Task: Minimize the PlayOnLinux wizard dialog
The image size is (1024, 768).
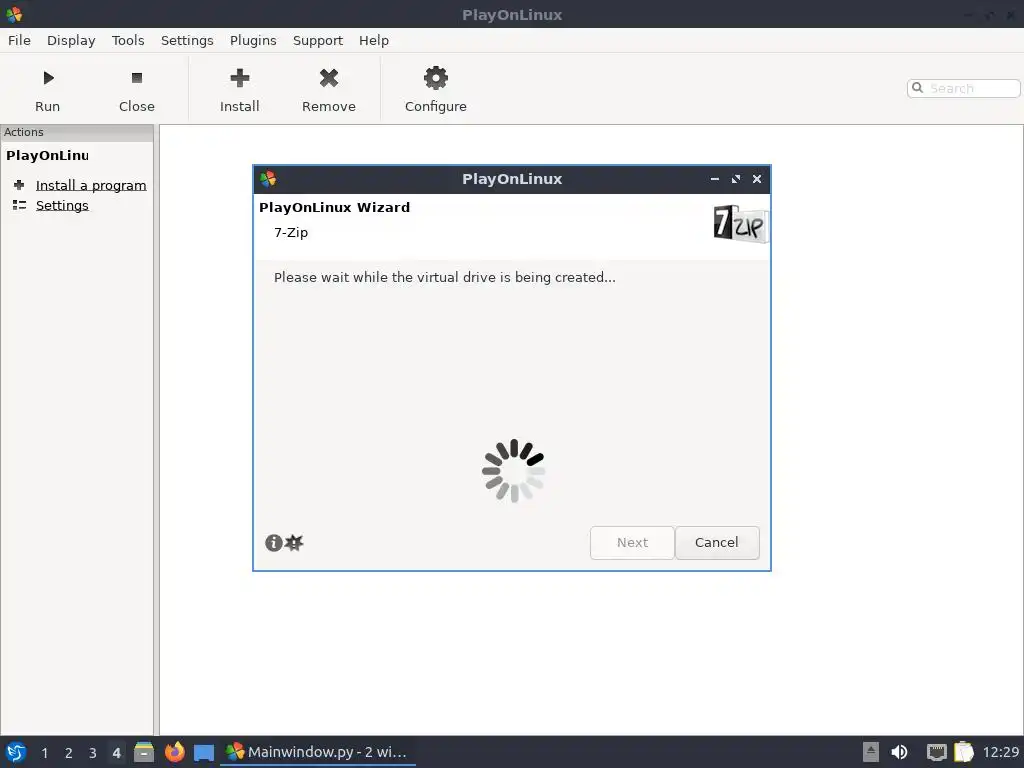Action: (x=714, y=179)
